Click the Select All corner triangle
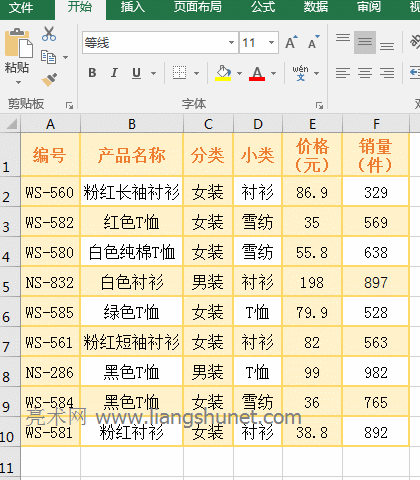This screenshot has width=420, height=480. click(11, 124)
